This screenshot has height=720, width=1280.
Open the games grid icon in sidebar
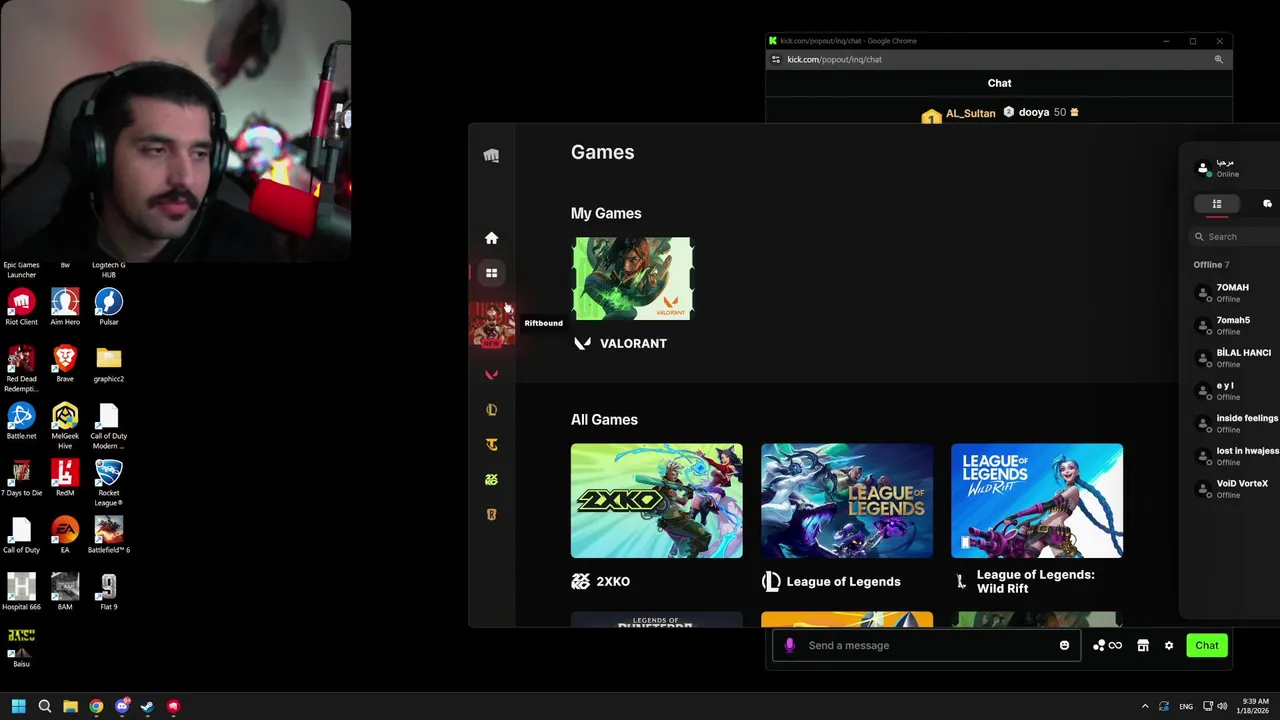click(491, 273)
